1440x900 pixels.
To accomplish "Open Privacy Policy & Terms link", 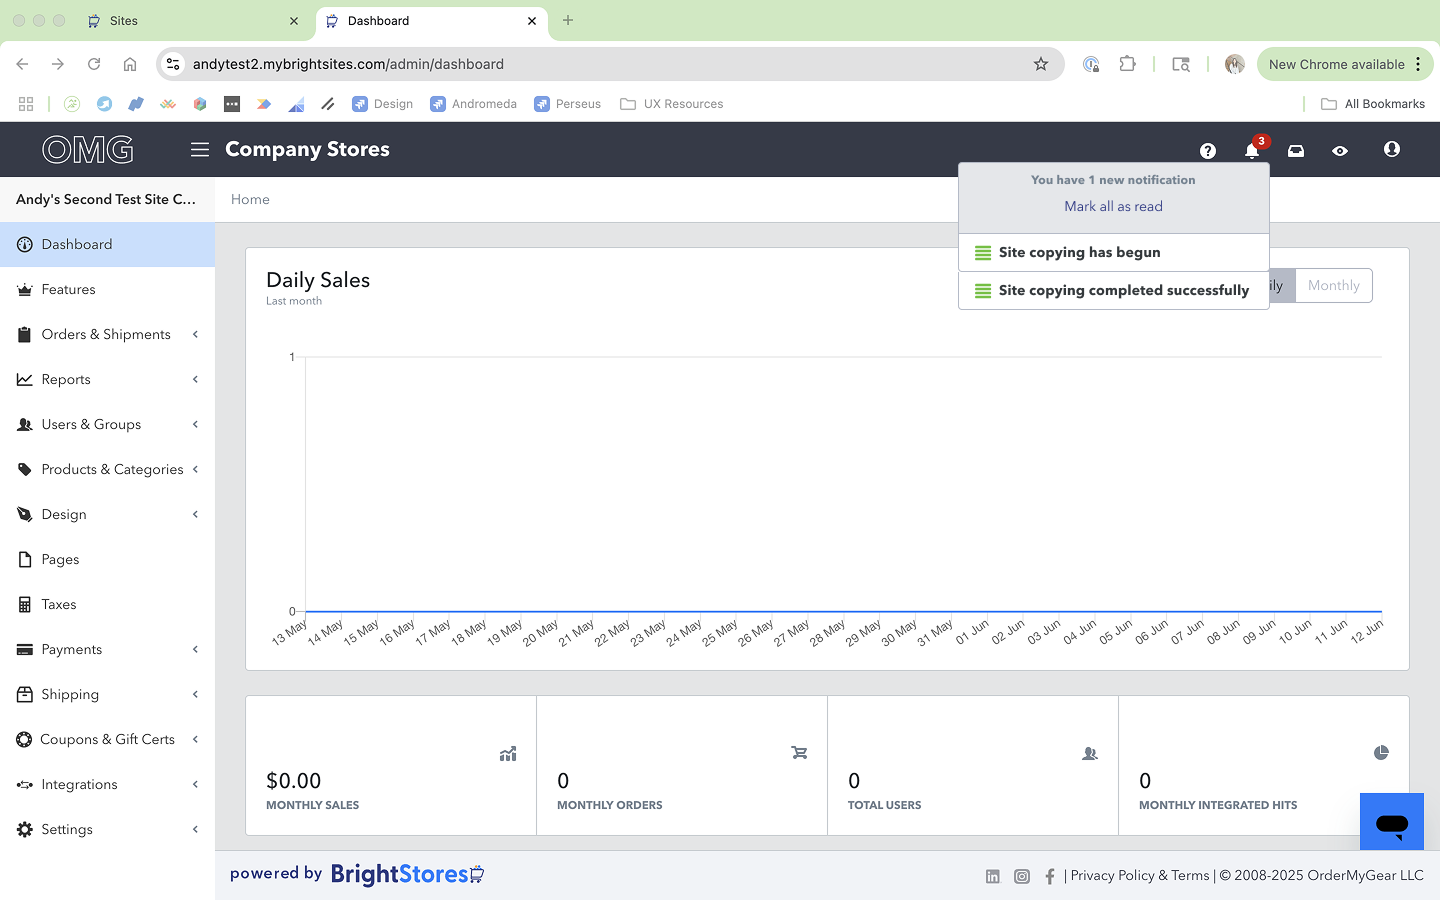I will click(1140, 875).
